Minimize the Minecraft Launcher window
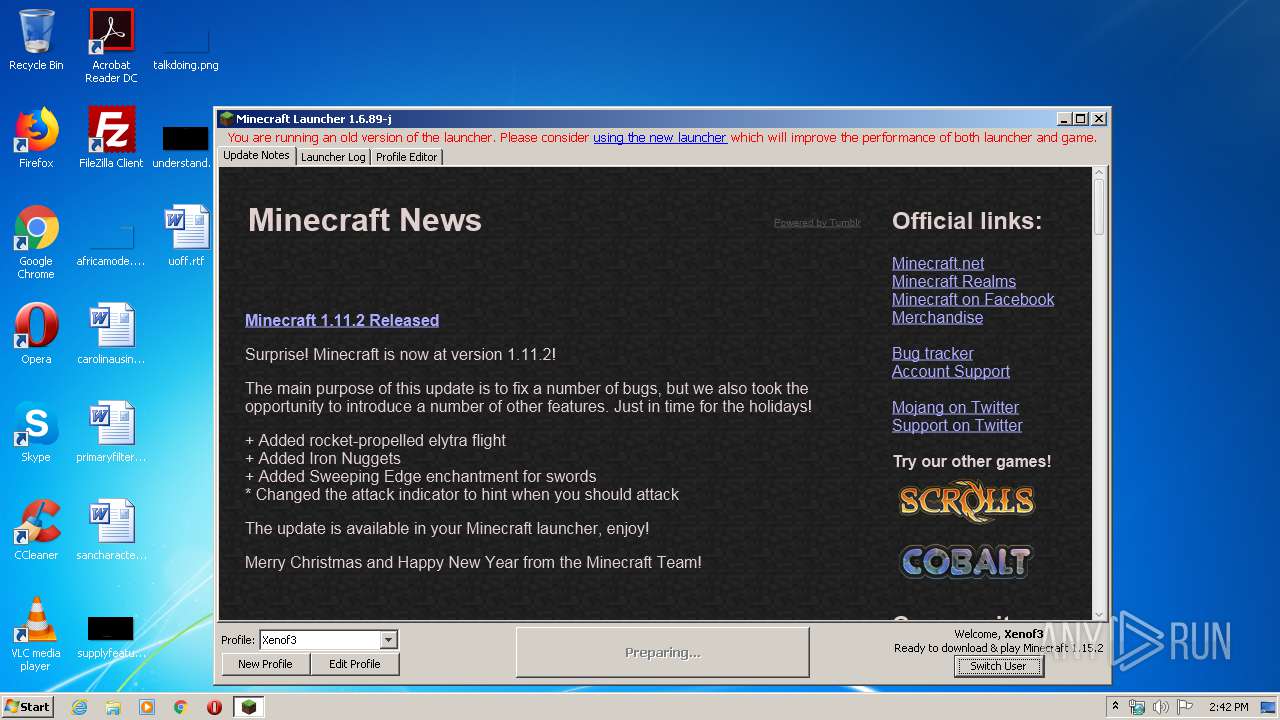Image resolution: width=1280 pixels, height=720 pixels. [1064, 119]
